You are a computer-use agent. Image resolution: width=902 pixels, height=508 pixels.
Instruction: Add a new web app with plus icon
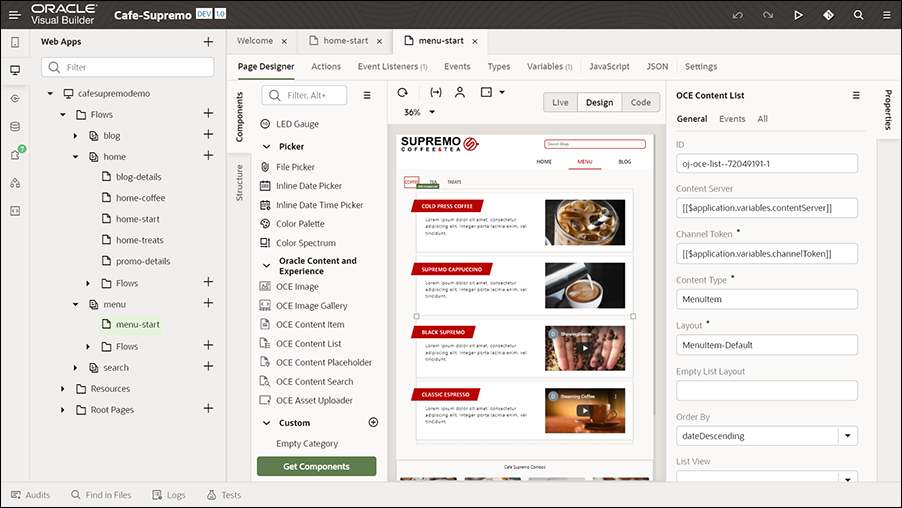[208, 42]
